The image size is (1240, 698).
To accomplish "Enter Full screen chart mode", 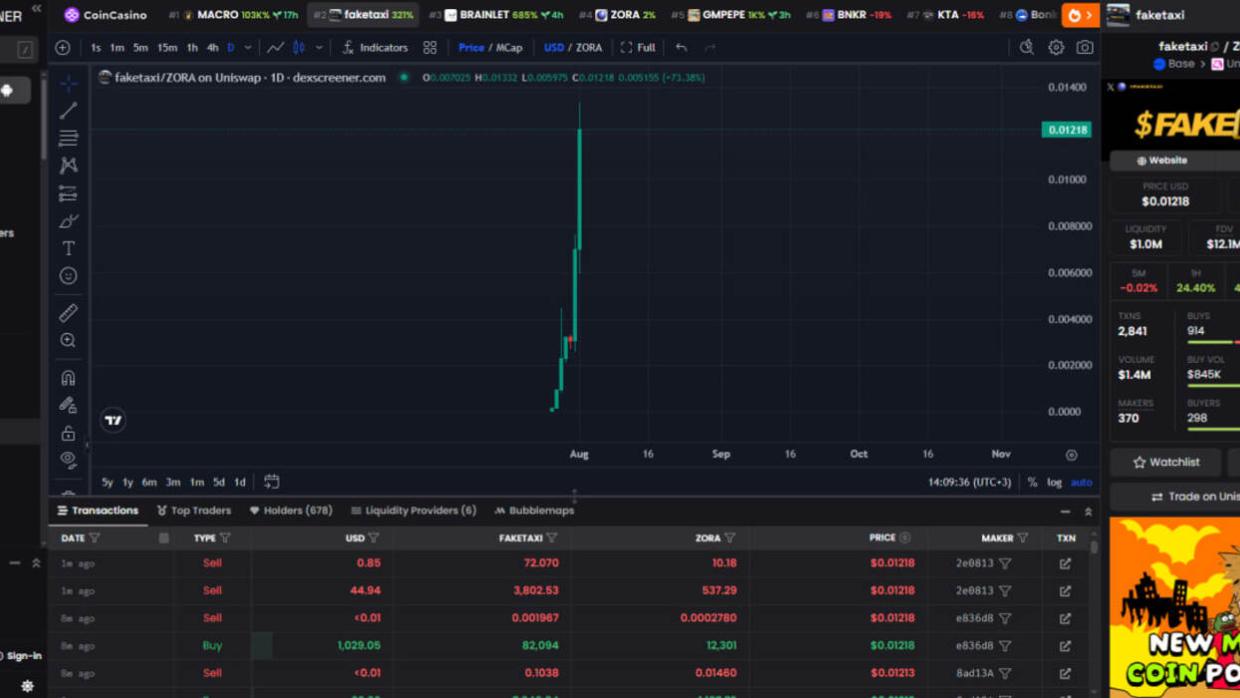I will click(x=638, y=47).
